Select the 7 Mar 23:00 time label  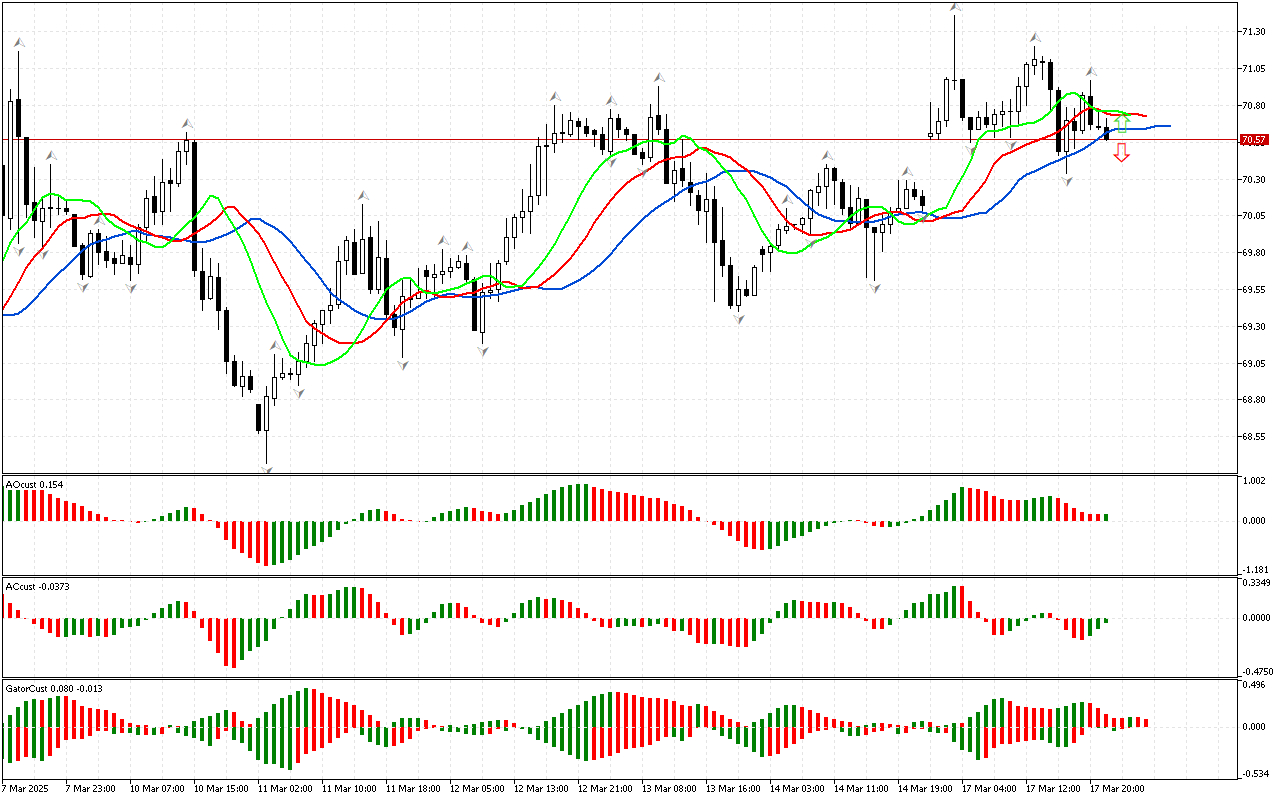point(90,789)
